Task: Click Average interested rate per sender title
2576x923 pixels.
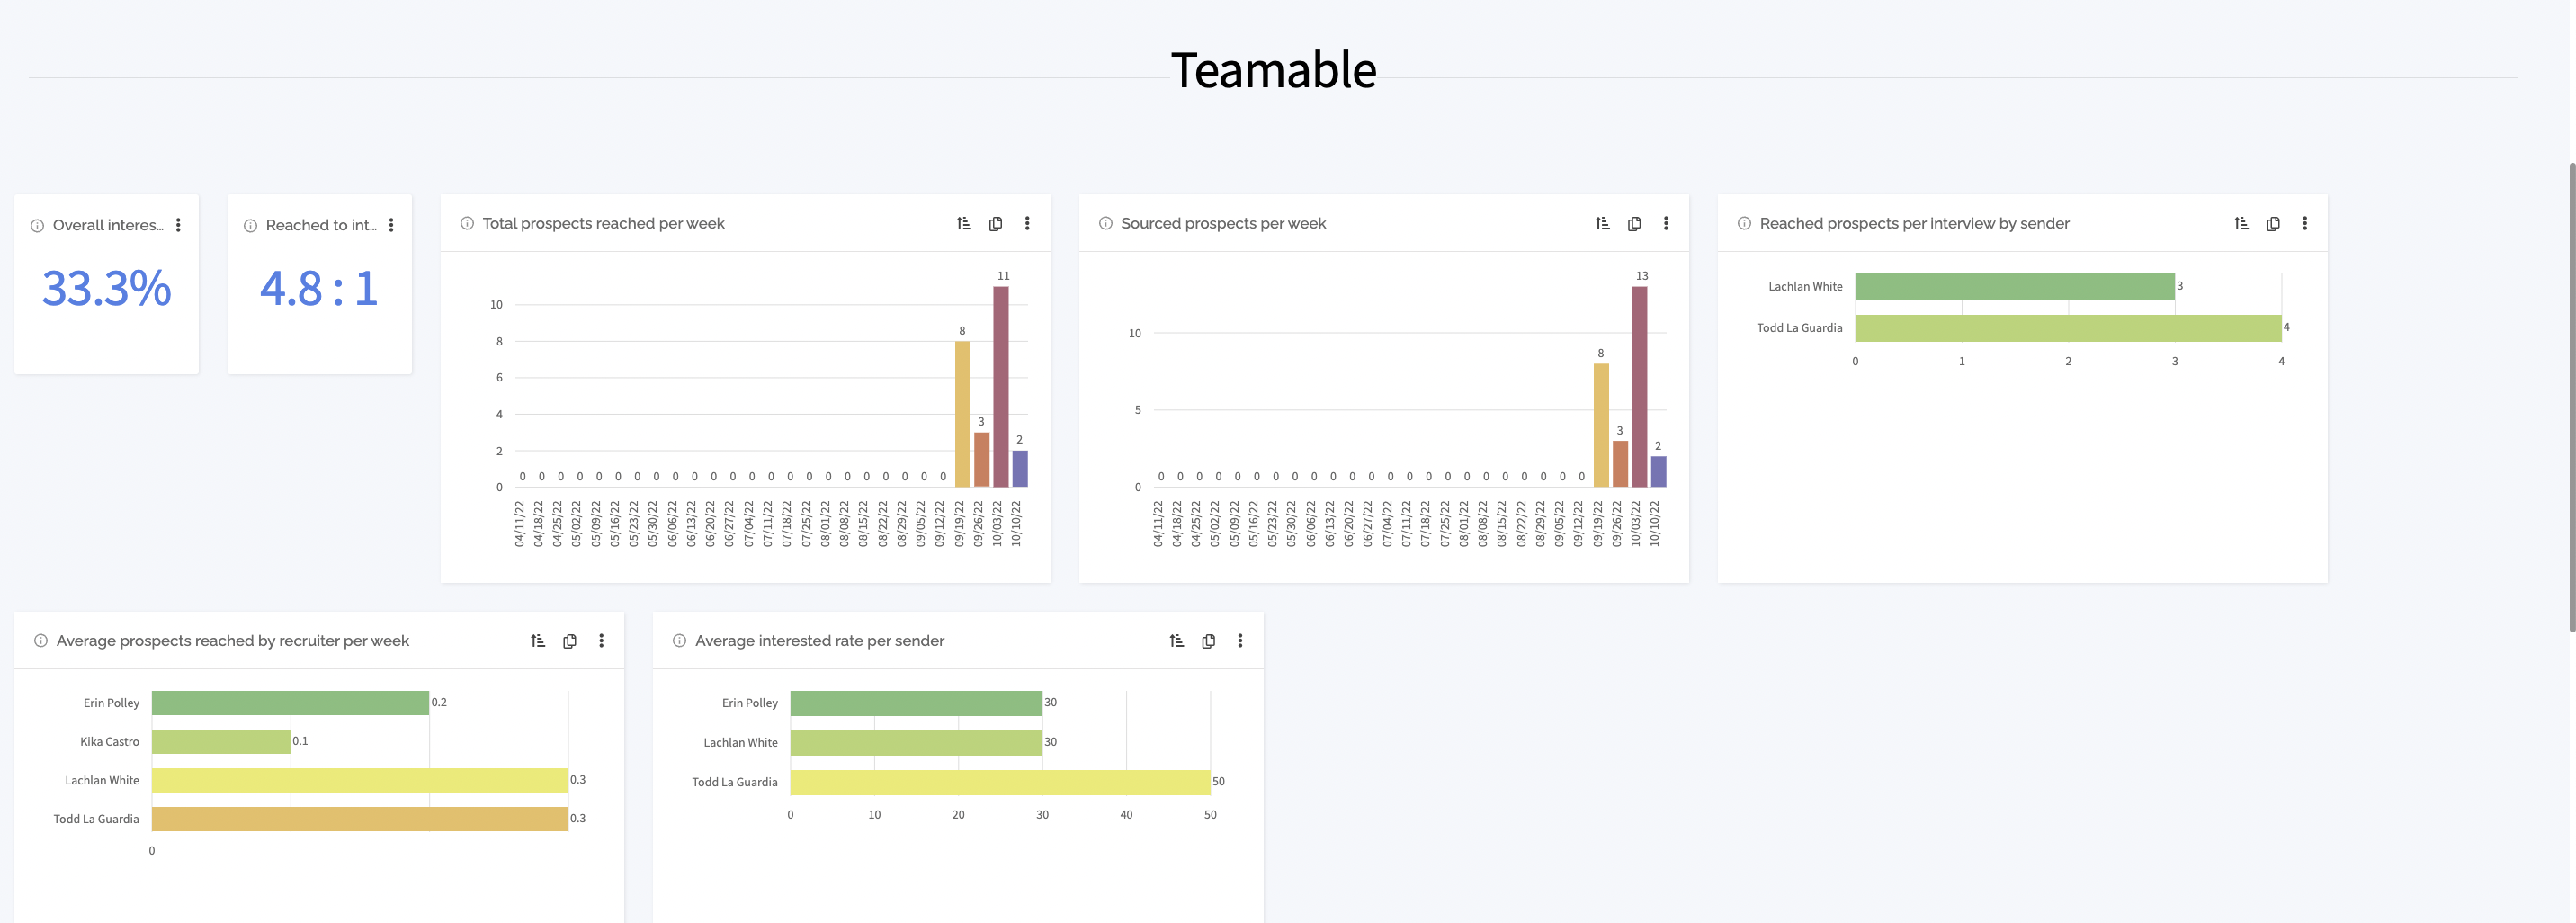Action: pyautogui.click(x=819, y=641)
